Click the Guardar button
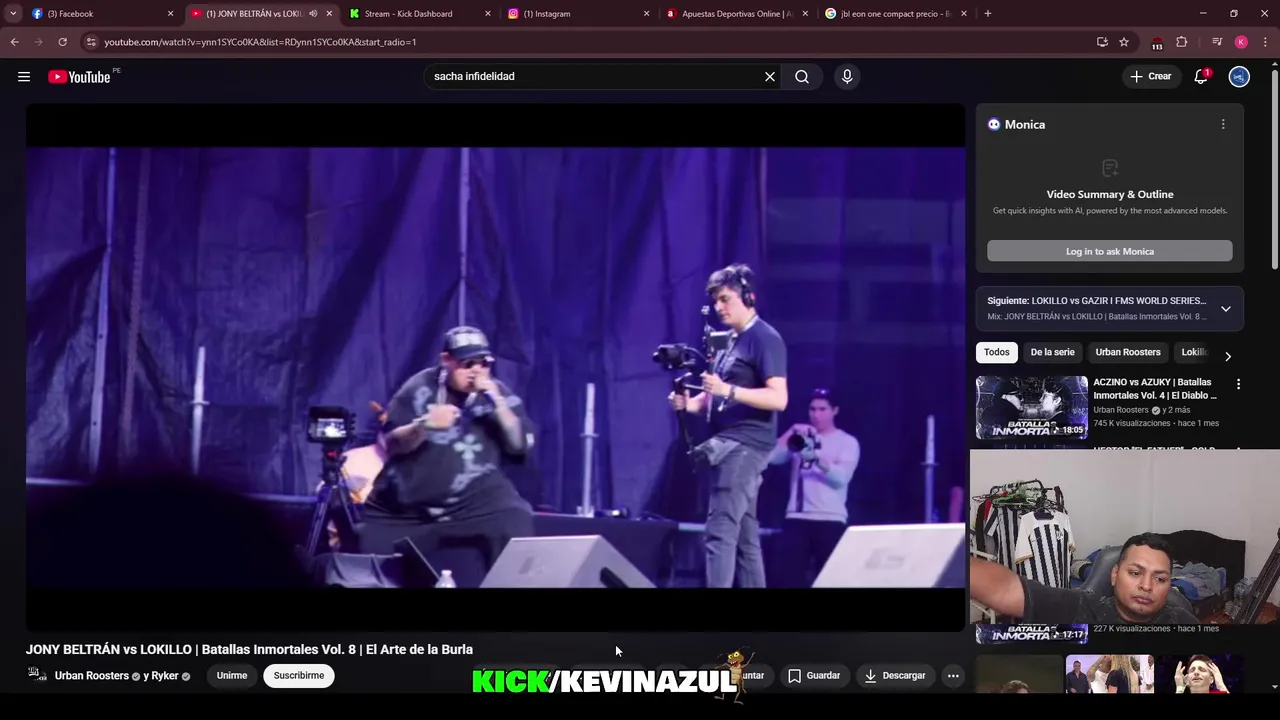This screenshot has height=720, width=1280. [x=814, y=676]
